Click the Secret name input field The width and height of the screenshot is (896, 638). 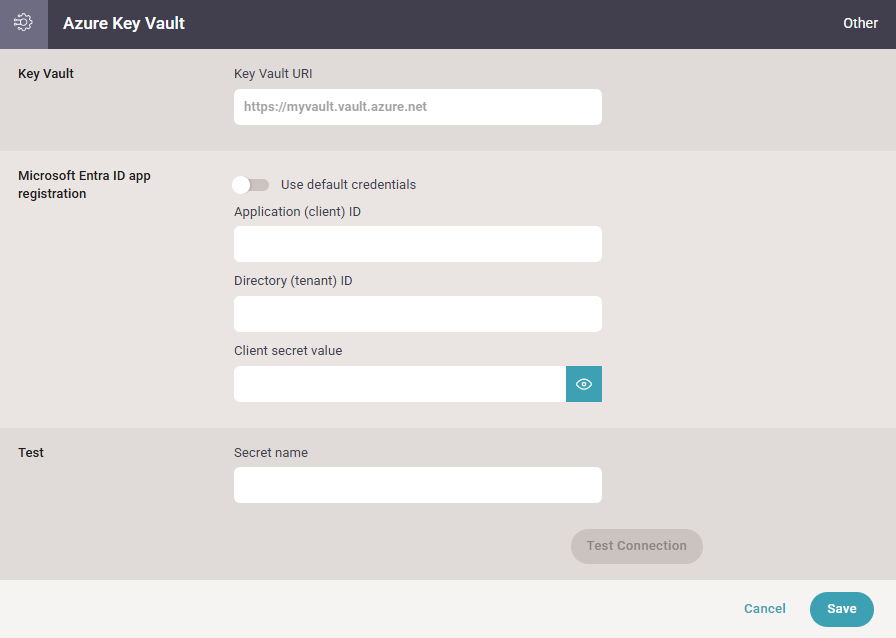(418, 485)
